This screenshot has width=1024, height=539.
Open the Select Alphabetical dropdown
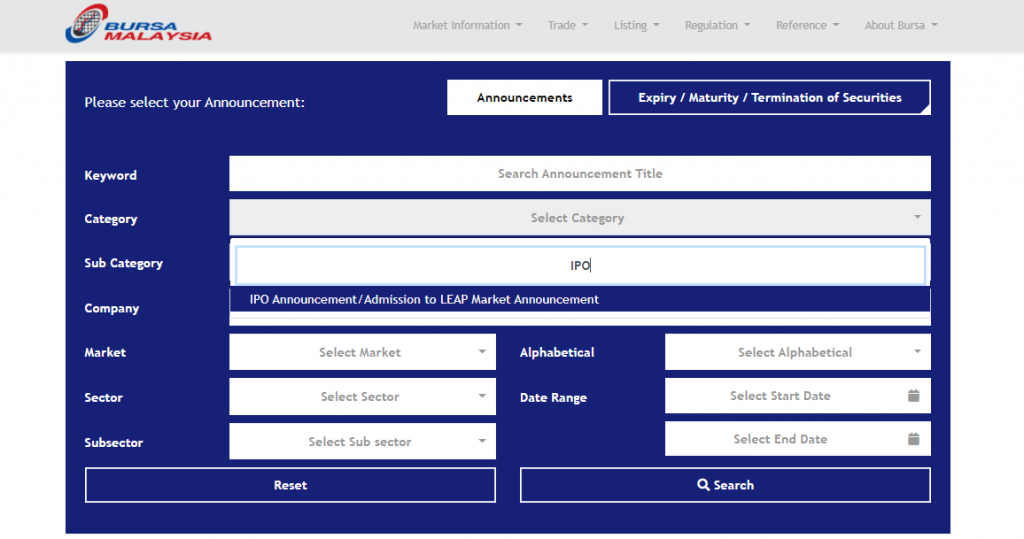(x=797, y=352)
